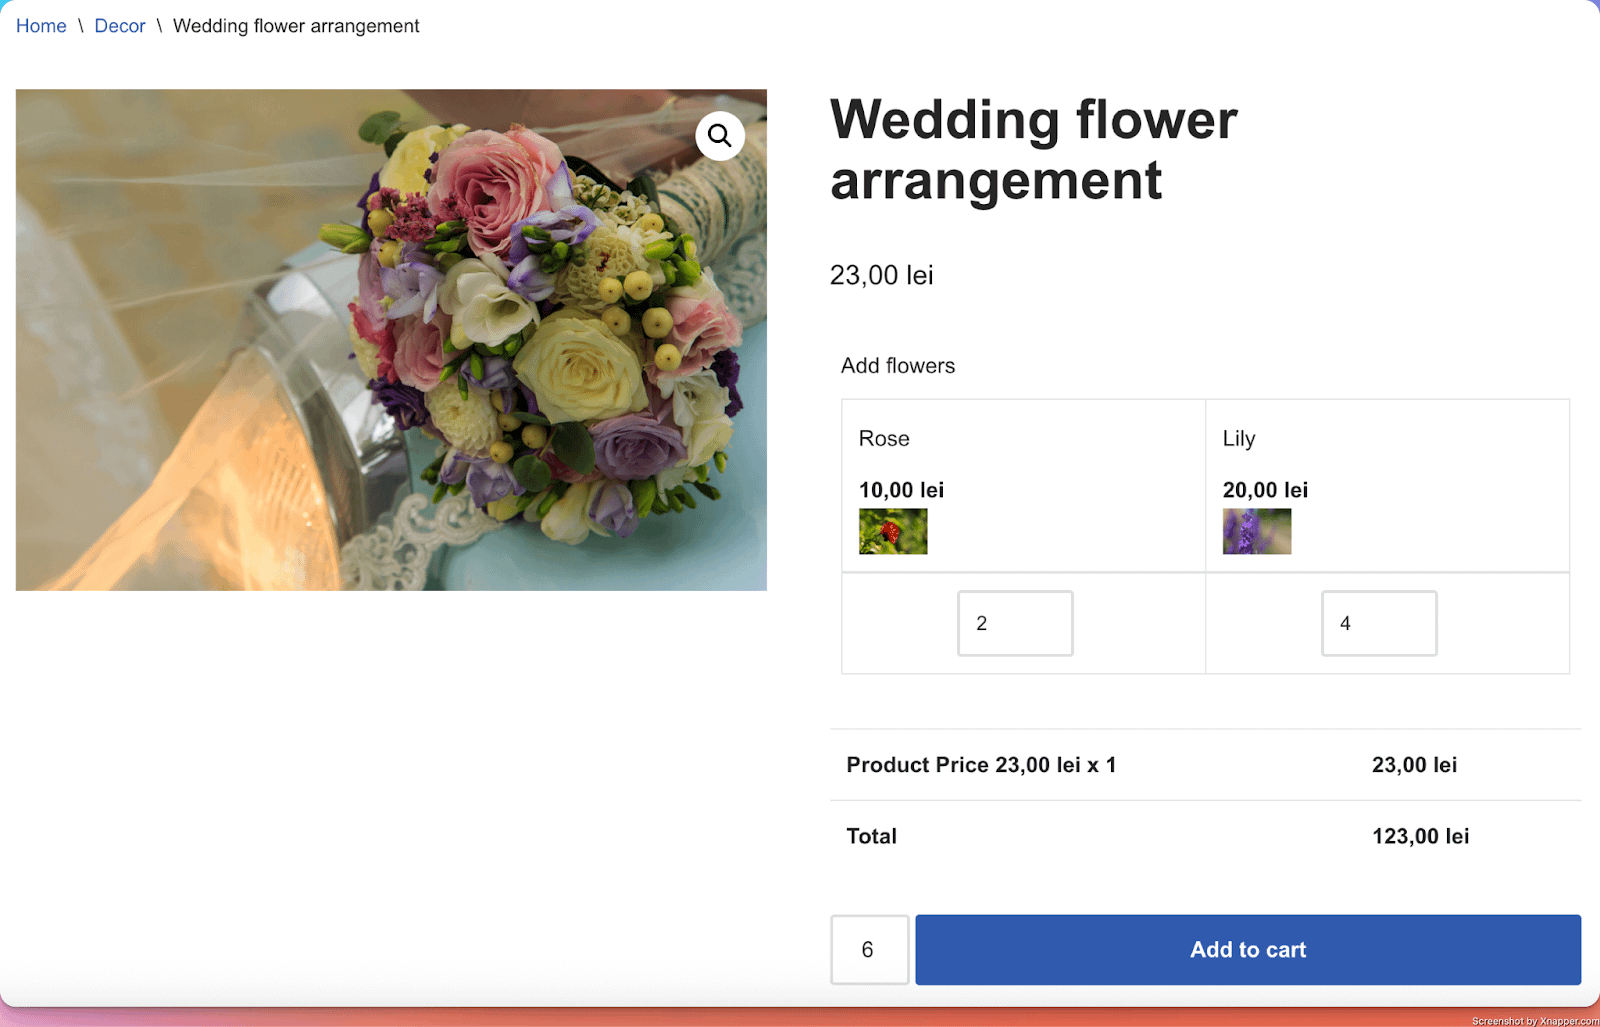The image size is (1600, 1027).
Task: Click the Screenshot by Xnapper.com watermark
Action: (x=1534, y=1020)
